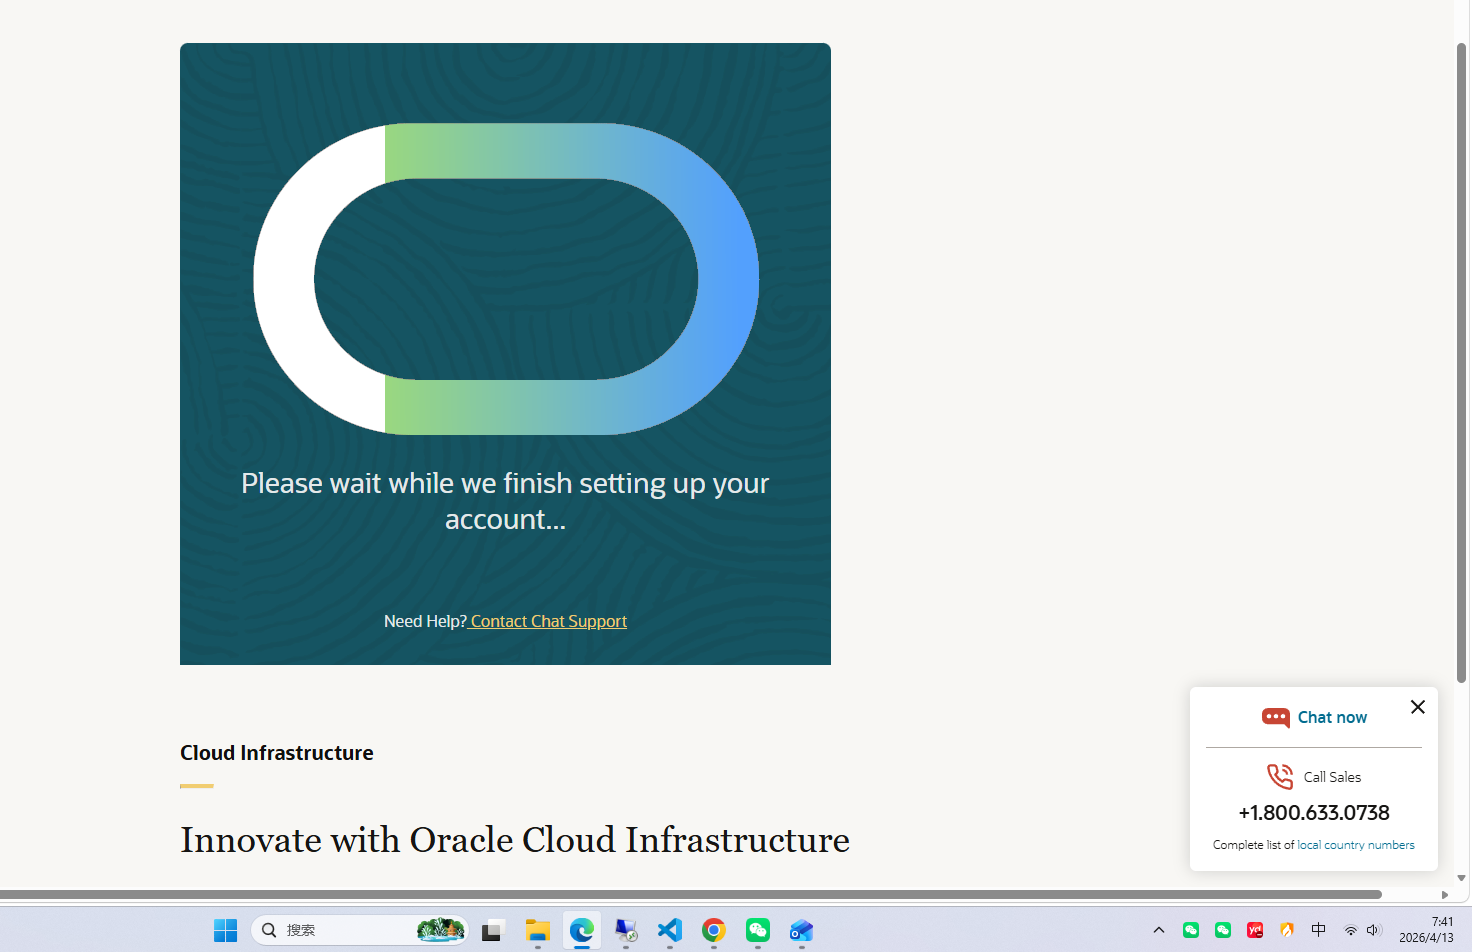Click the Call Sales label
Image resolution: width=1472 pixels, height=952 pixels.
[x=1332, y=777]
